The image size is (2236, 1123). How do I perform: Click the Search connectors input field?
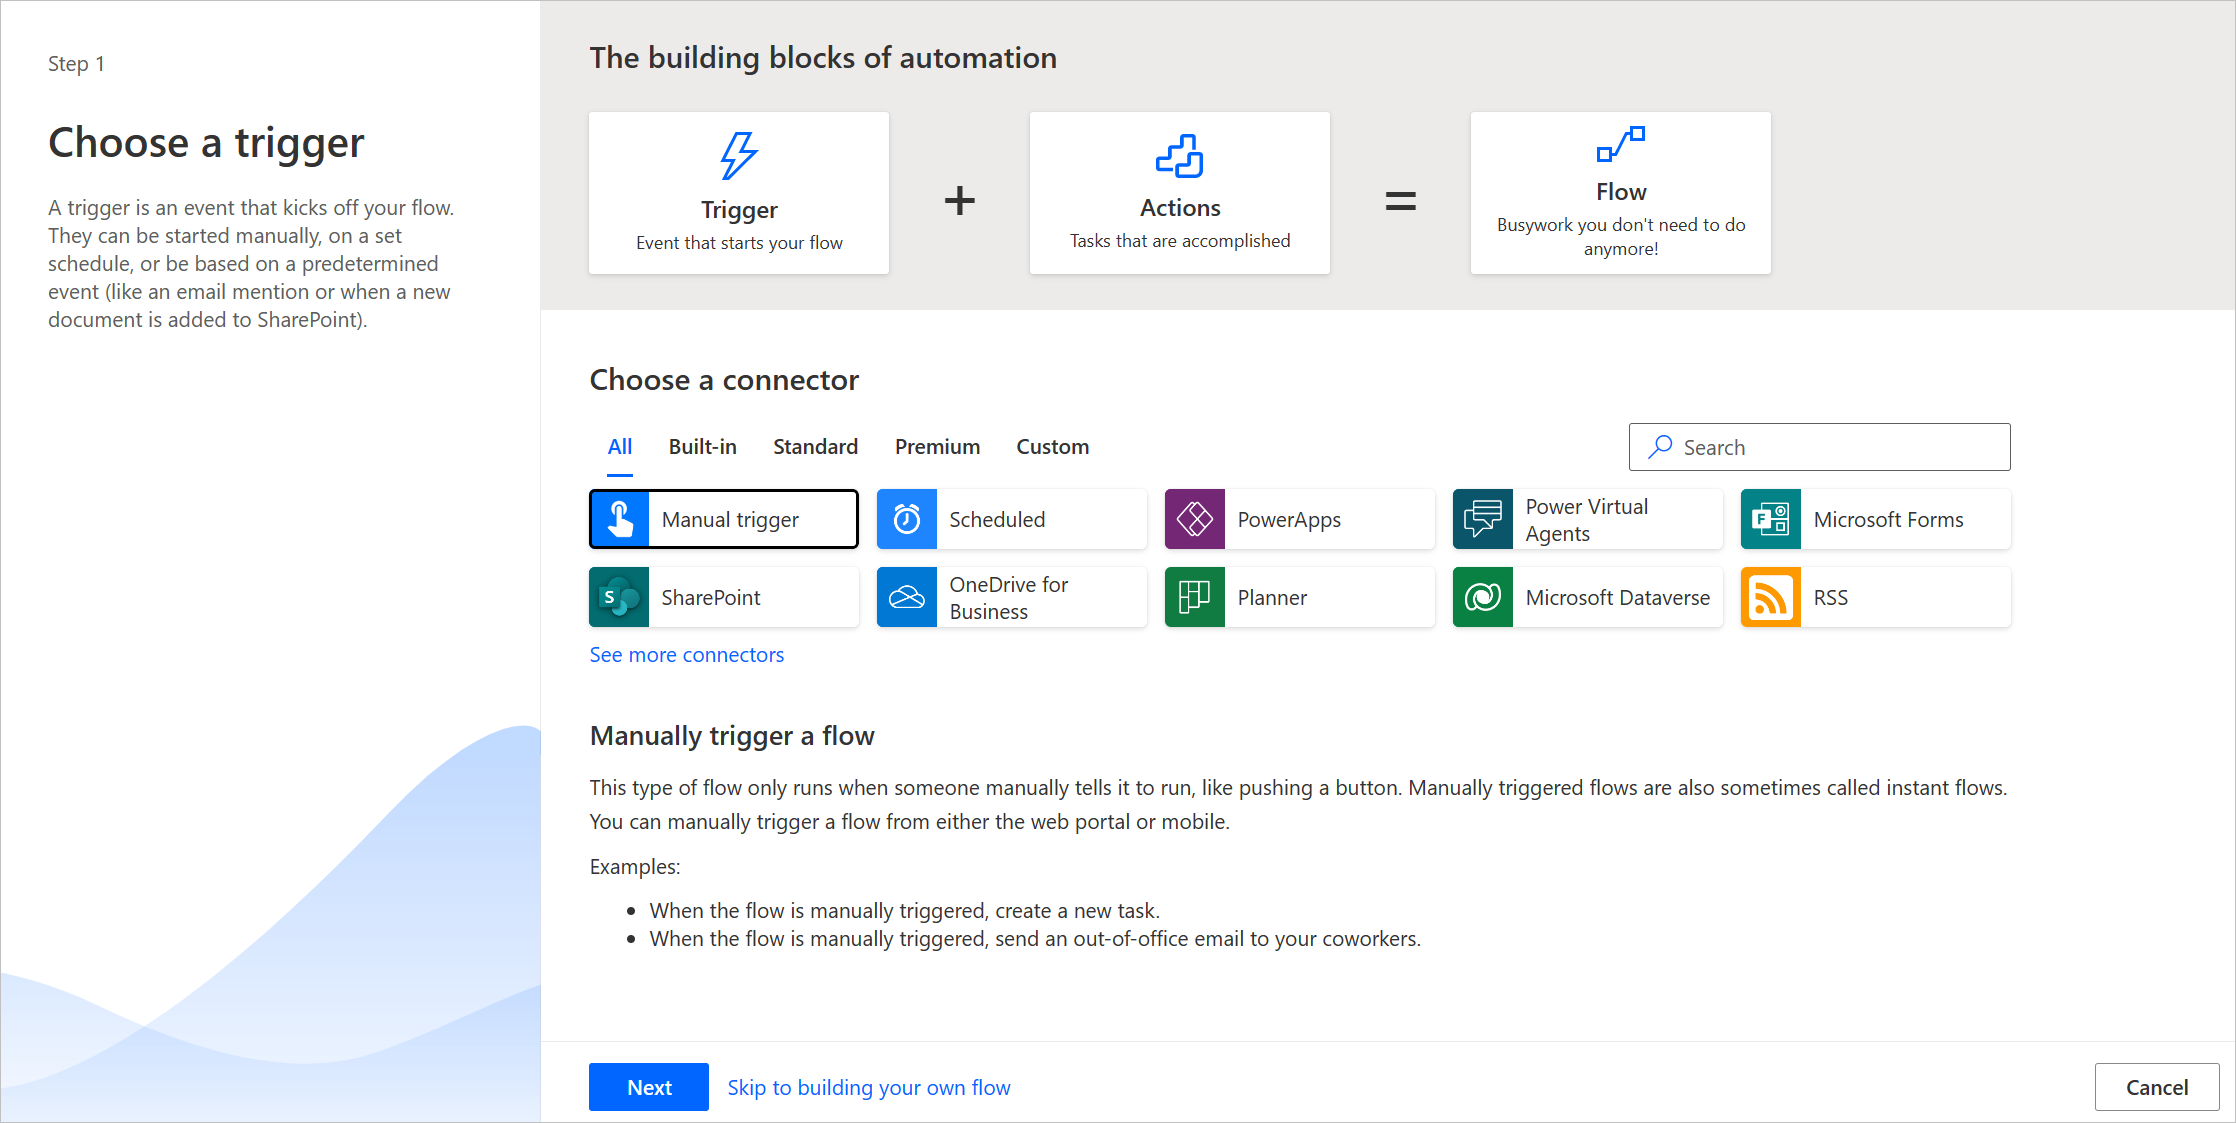1818,447
